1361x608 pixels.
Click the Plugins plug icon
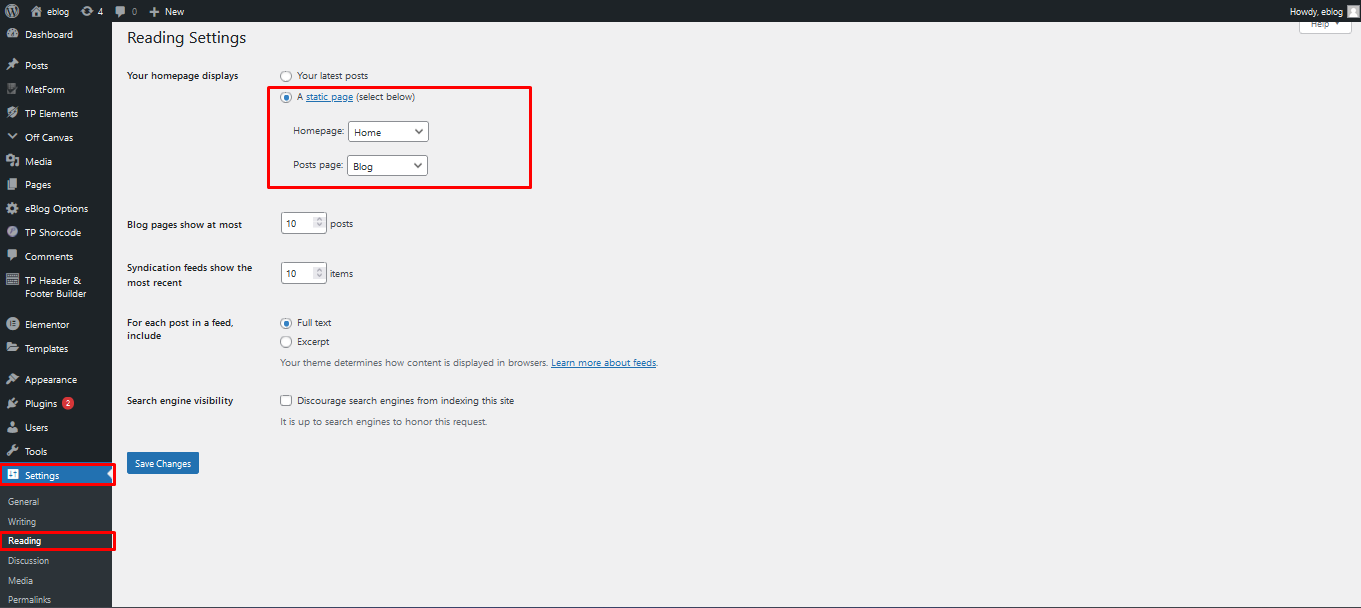13,404
